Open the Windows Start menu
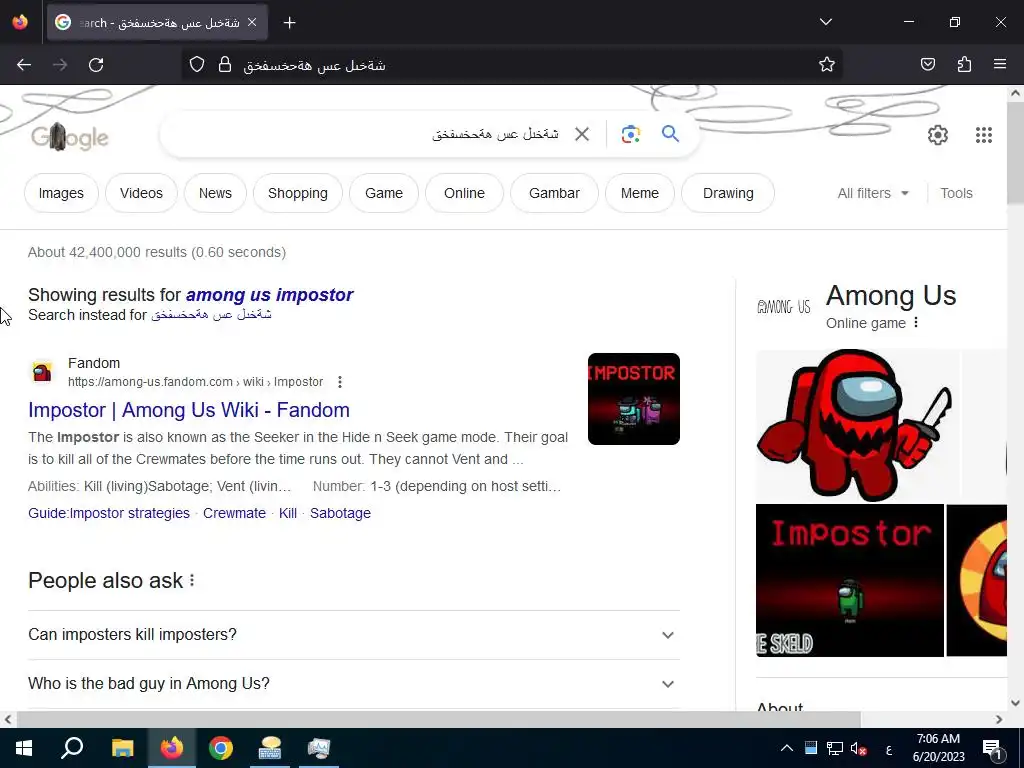The height and width of the screenshot is (768, 1024). click(24, 748)
